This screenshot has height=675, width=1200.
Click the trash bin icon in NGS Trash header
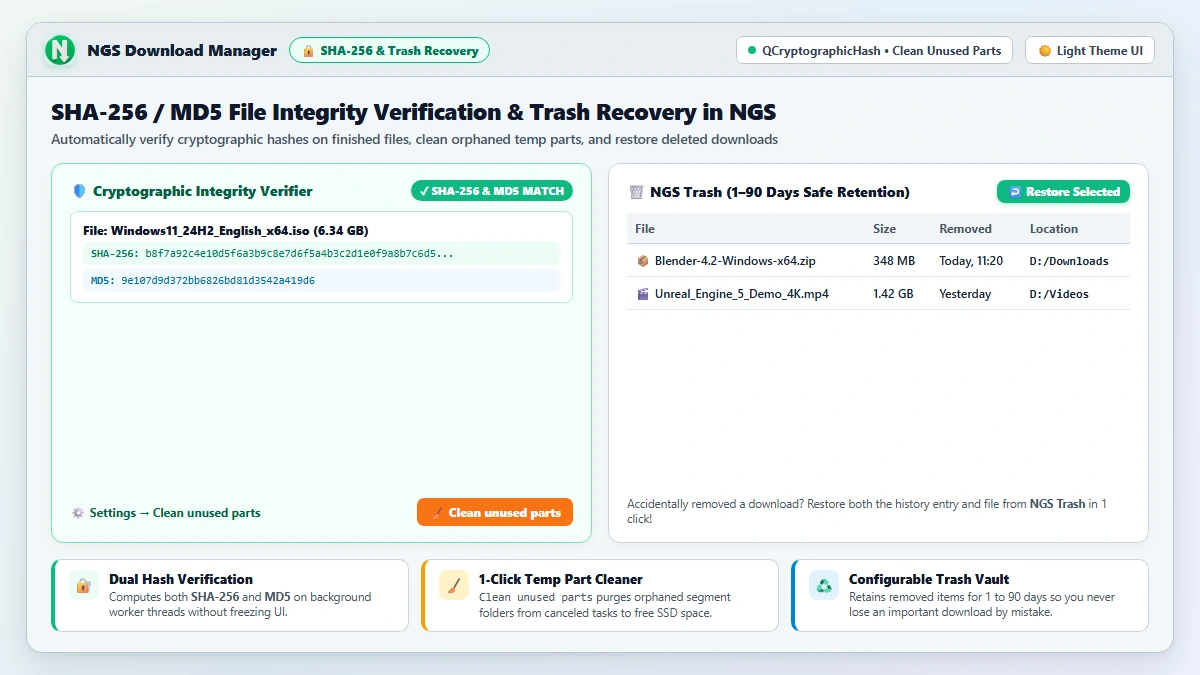click(636, 192)
